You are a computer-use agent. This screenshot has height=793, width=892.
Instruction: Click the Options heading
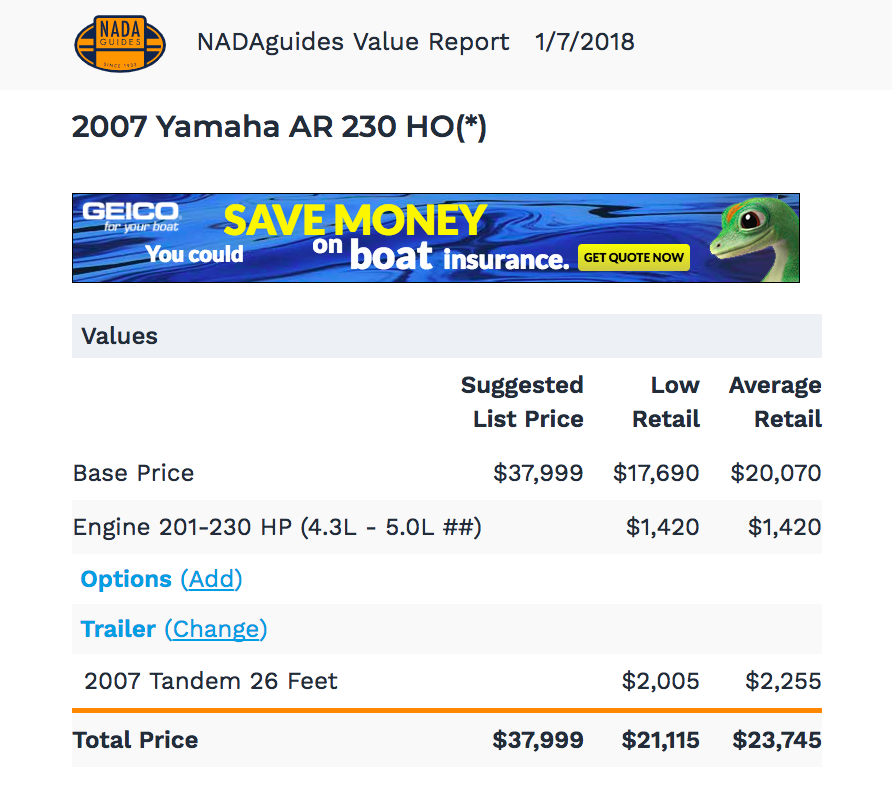click(x=126, y=579)
